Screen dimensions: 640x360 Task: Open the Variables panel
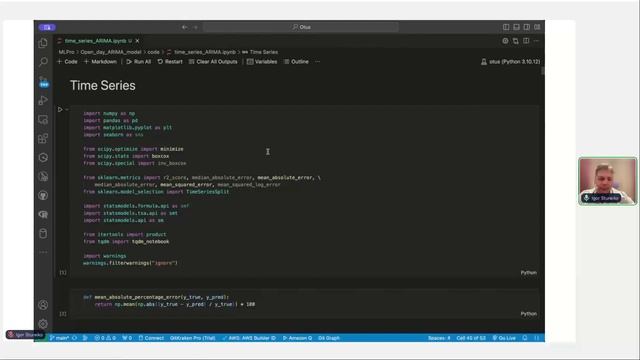[x=262, y=62]
